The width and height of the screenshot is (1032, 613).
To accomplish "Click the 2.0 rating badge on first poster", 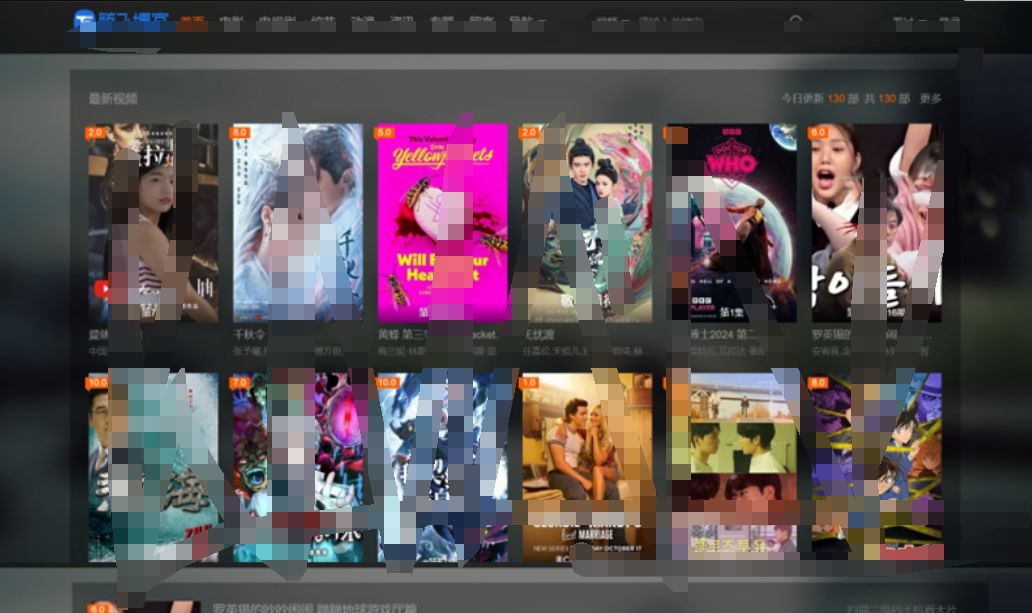I will (96, 132).
